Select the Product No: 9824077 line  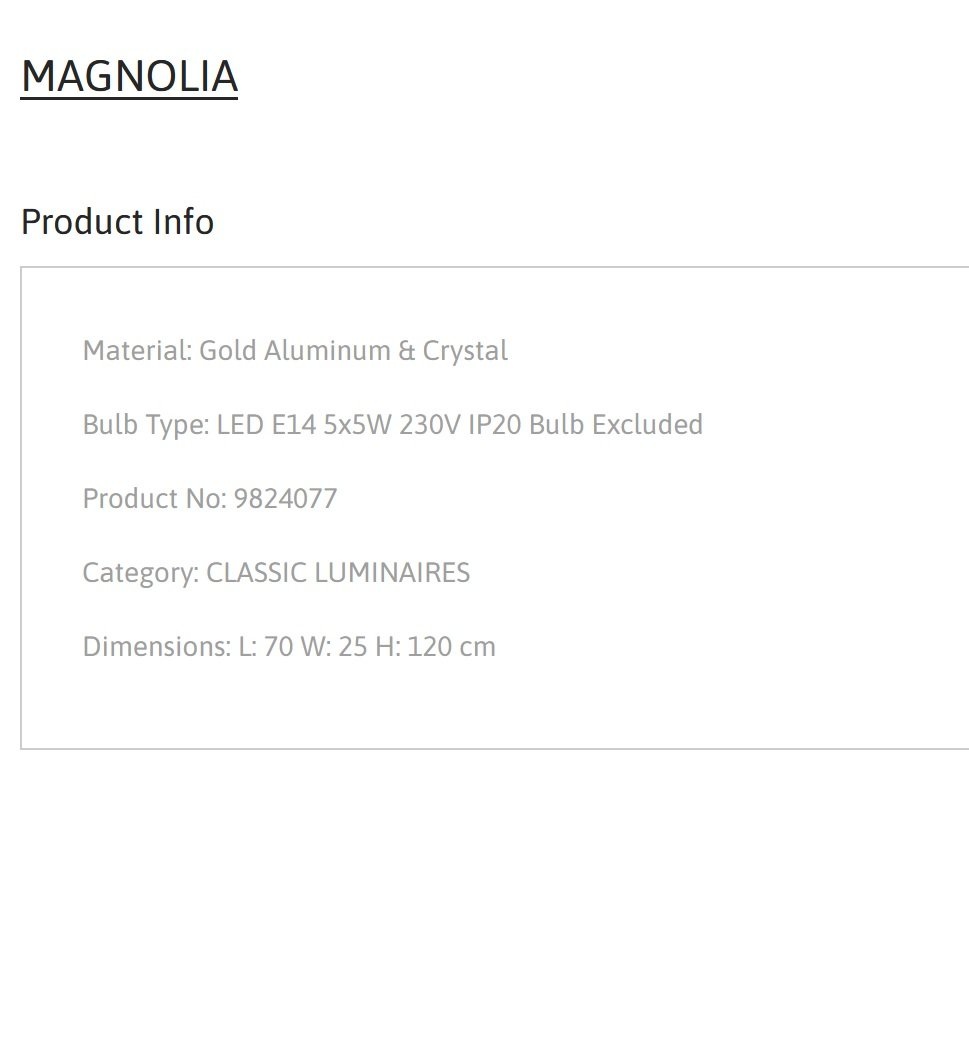coord(210,499)
